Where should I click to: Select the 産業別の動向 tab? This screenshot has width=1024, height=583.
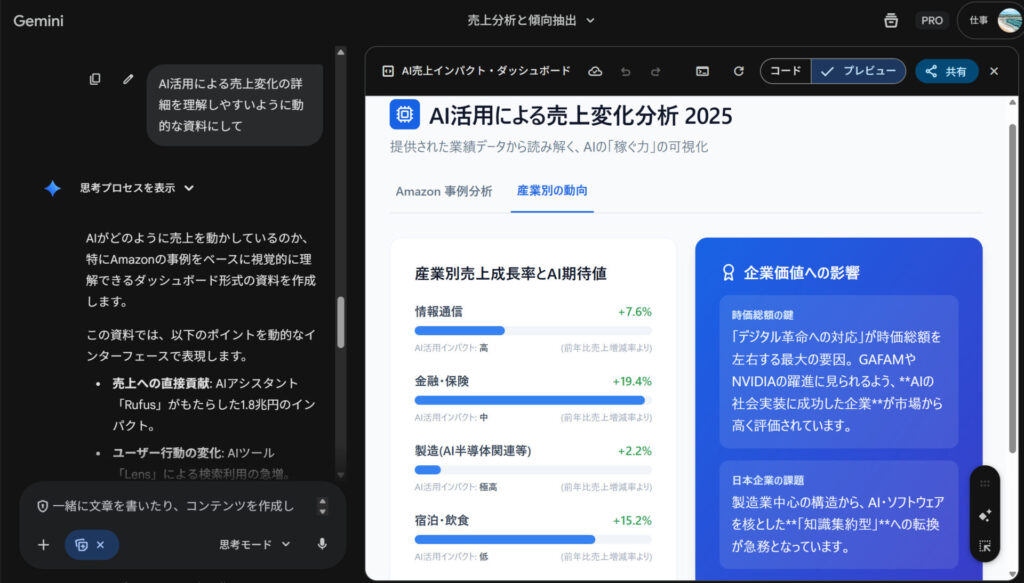point(552,191)
